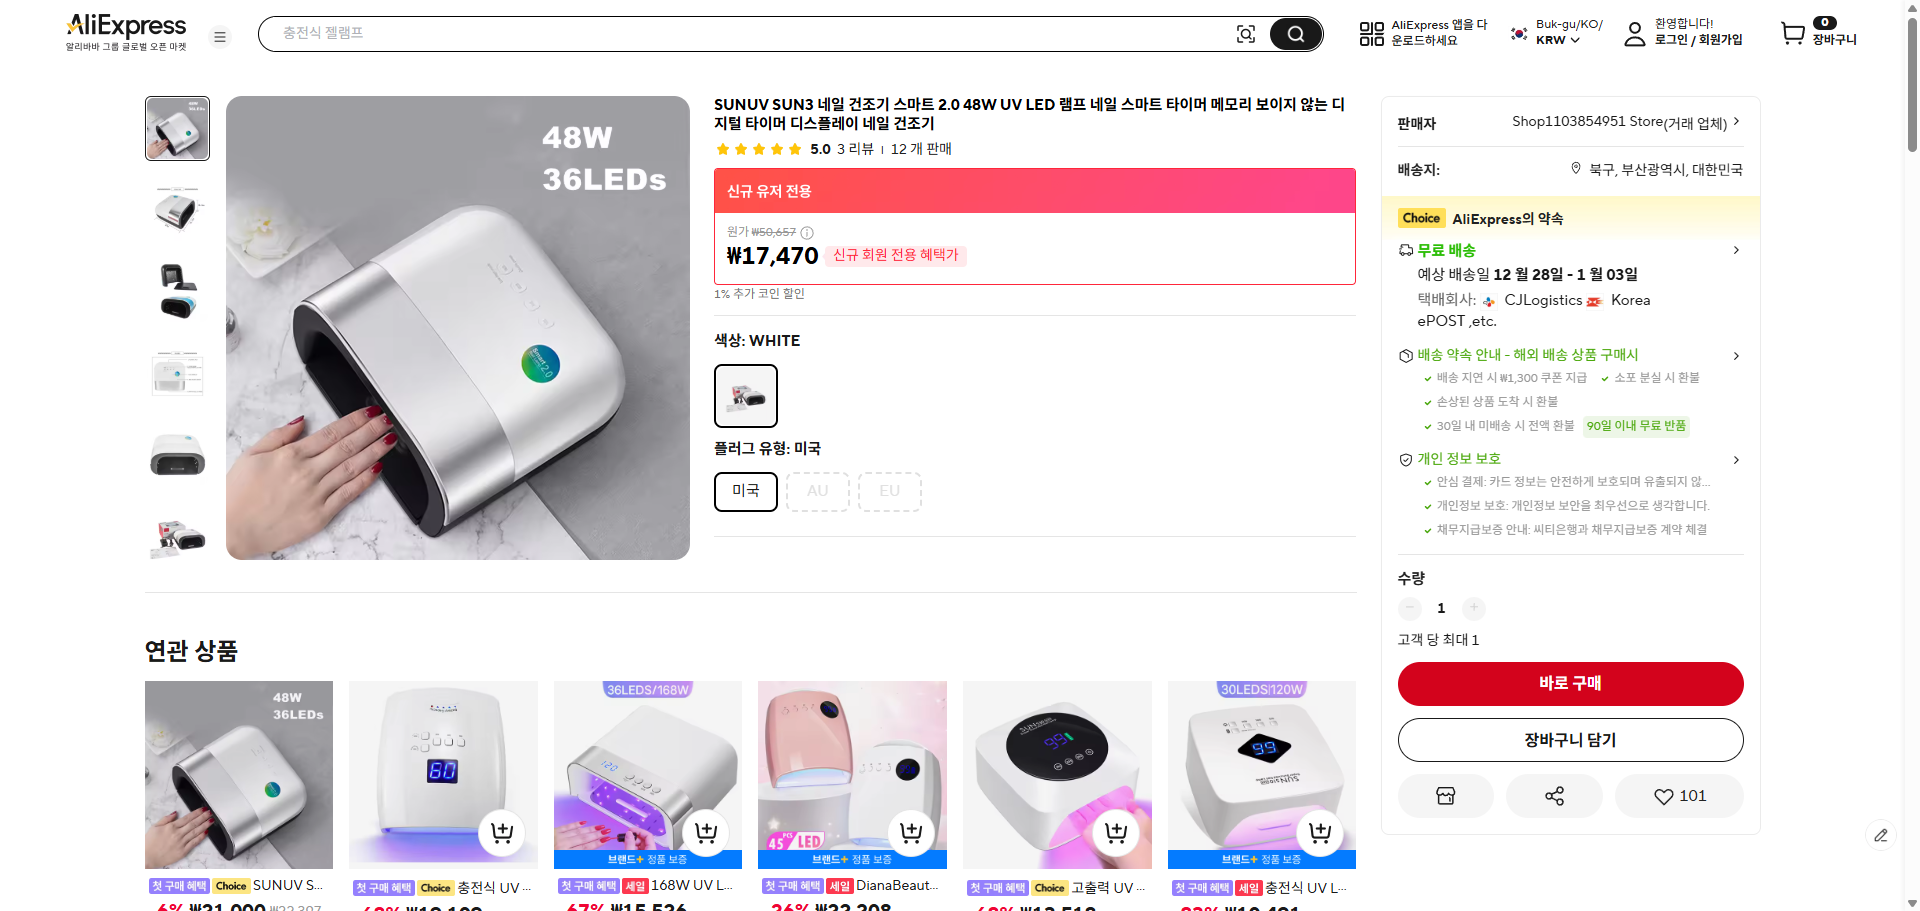Click the magnifier search button
Screen dimensions: 1920x911
tap(1295, 33)
